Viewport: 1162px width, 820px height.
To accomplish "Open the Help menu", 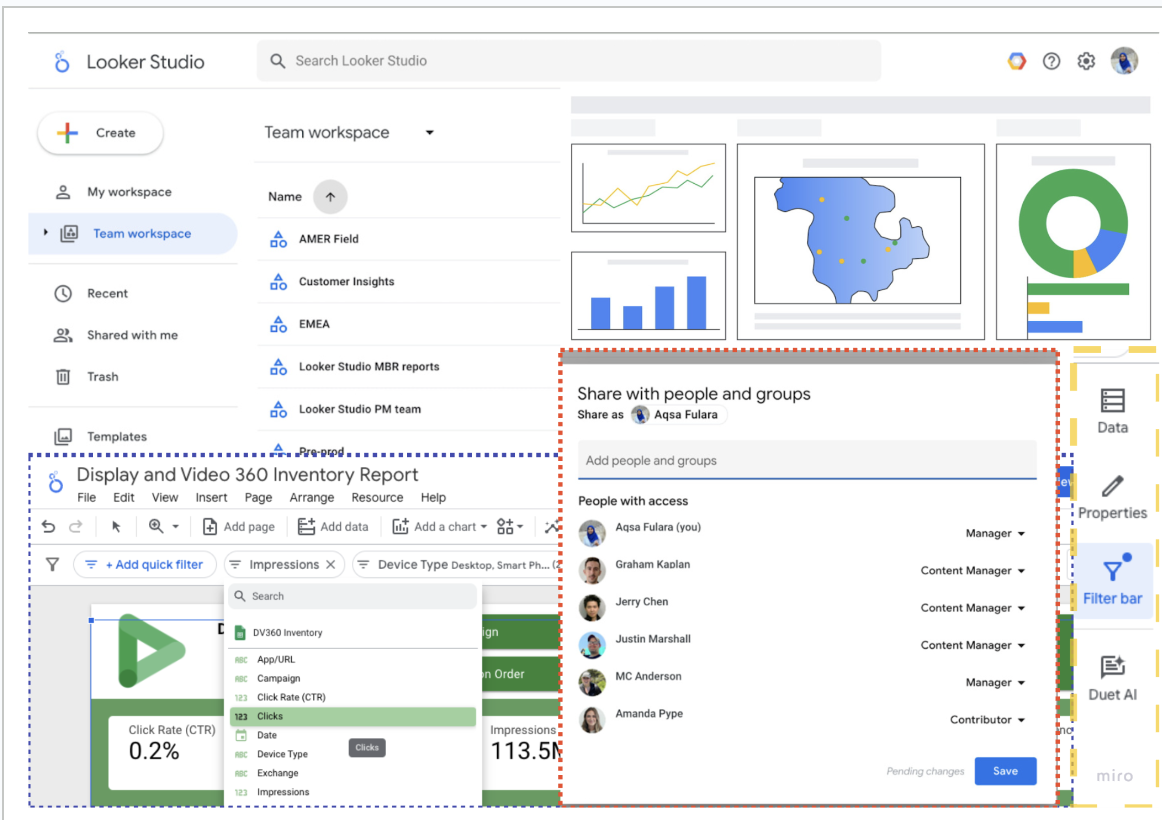I will 434,498.
